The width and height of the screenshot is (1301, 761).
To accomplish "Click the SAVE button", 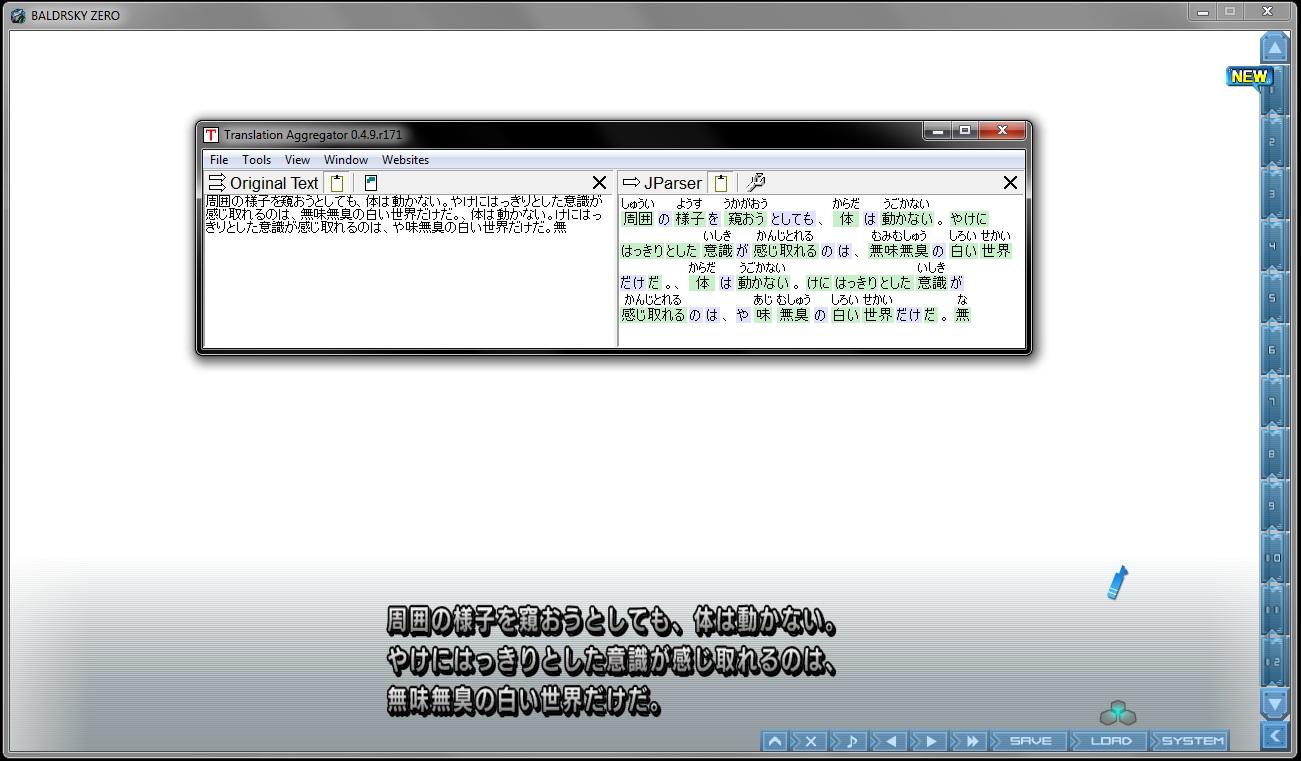I will tap(1030, 741).
